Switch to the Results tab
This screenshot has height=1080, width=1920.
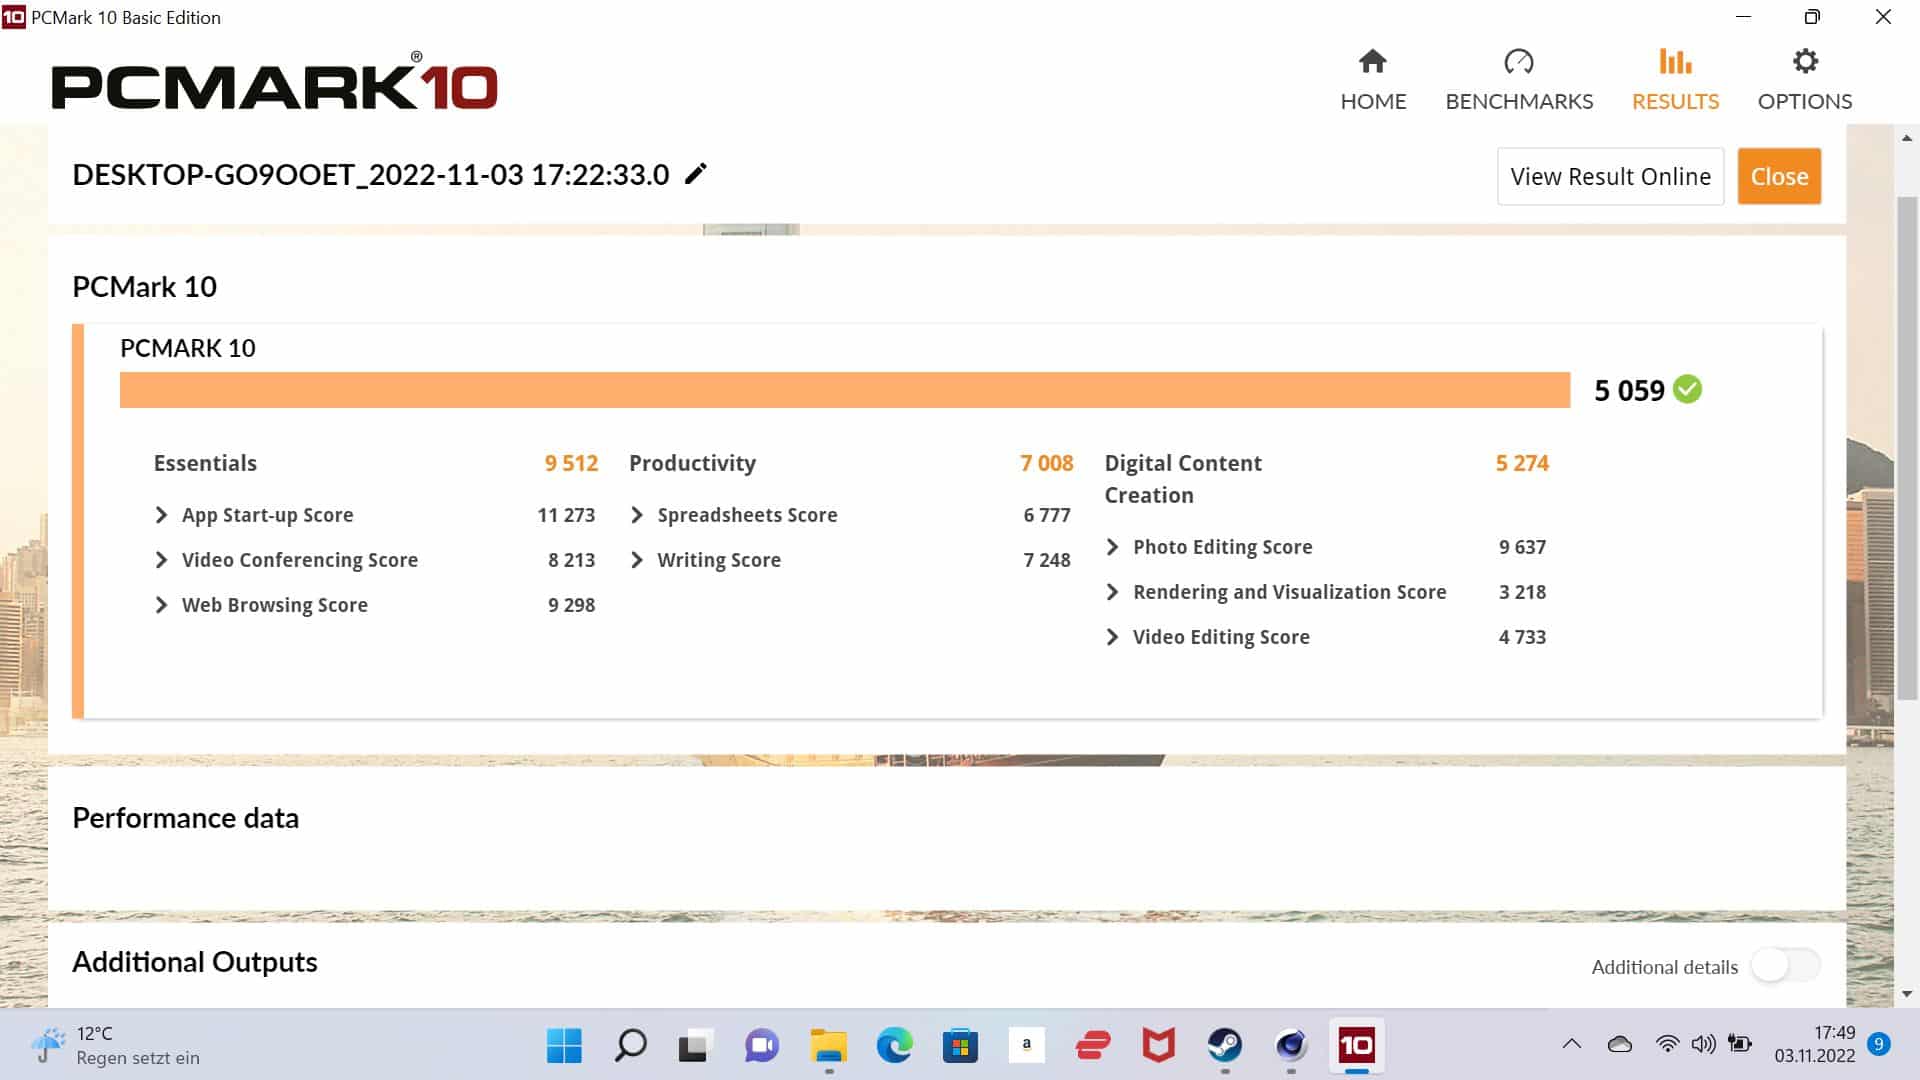(x=1675, y=80)
